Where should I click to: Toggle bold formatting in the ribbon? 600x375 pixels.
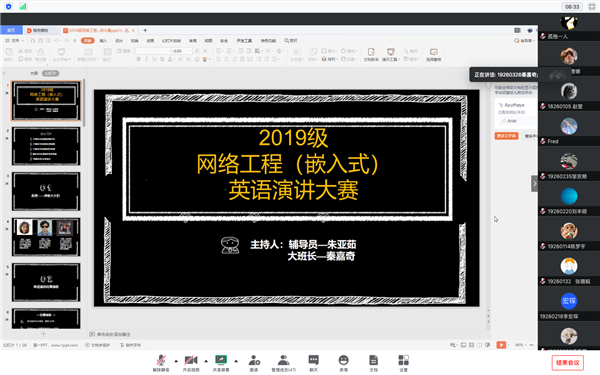coord(139,59)
